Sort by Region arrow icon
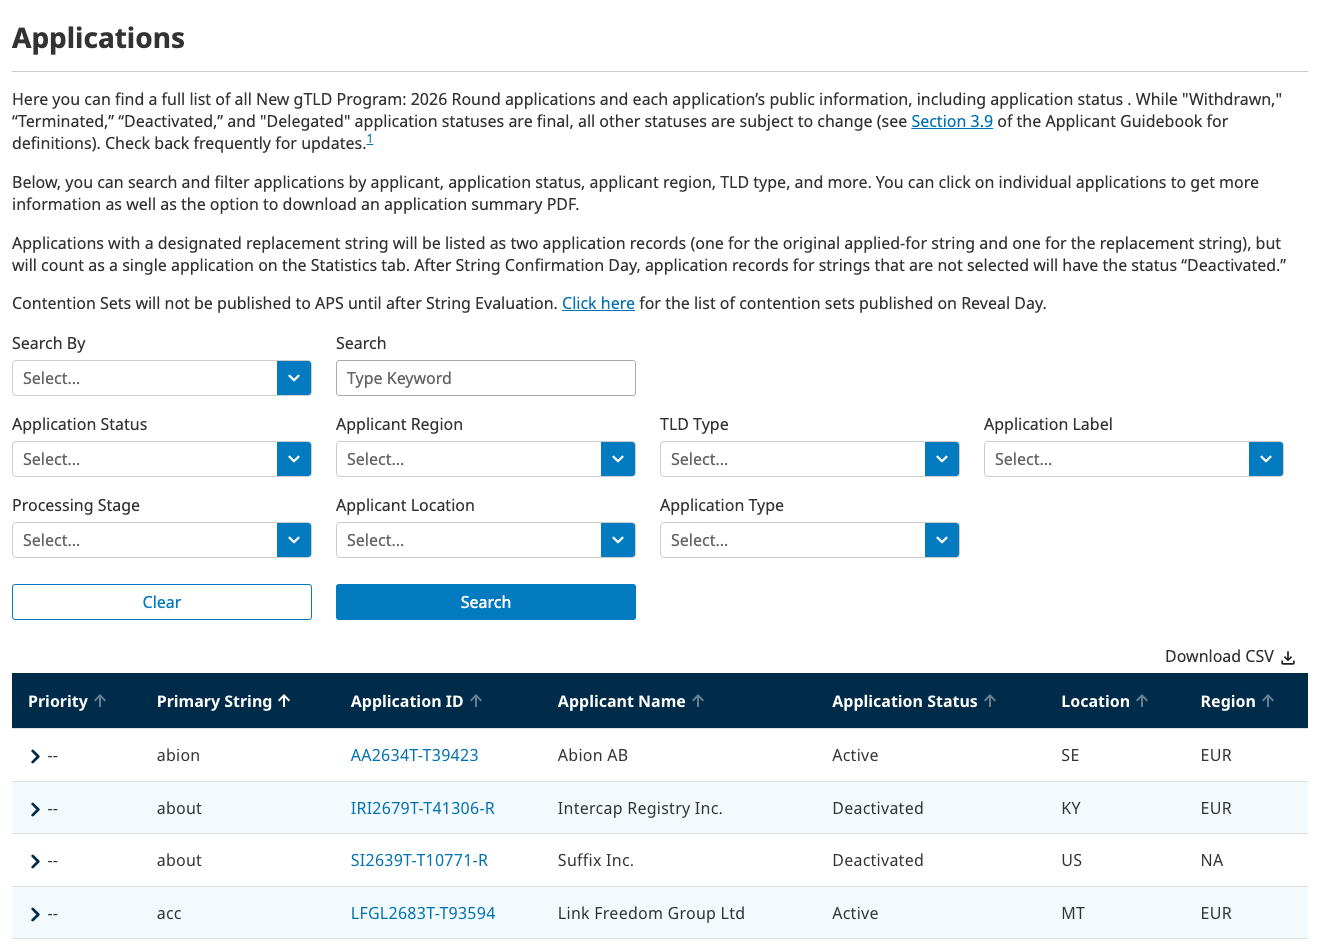1320x945 pixels. (1268, 701)
